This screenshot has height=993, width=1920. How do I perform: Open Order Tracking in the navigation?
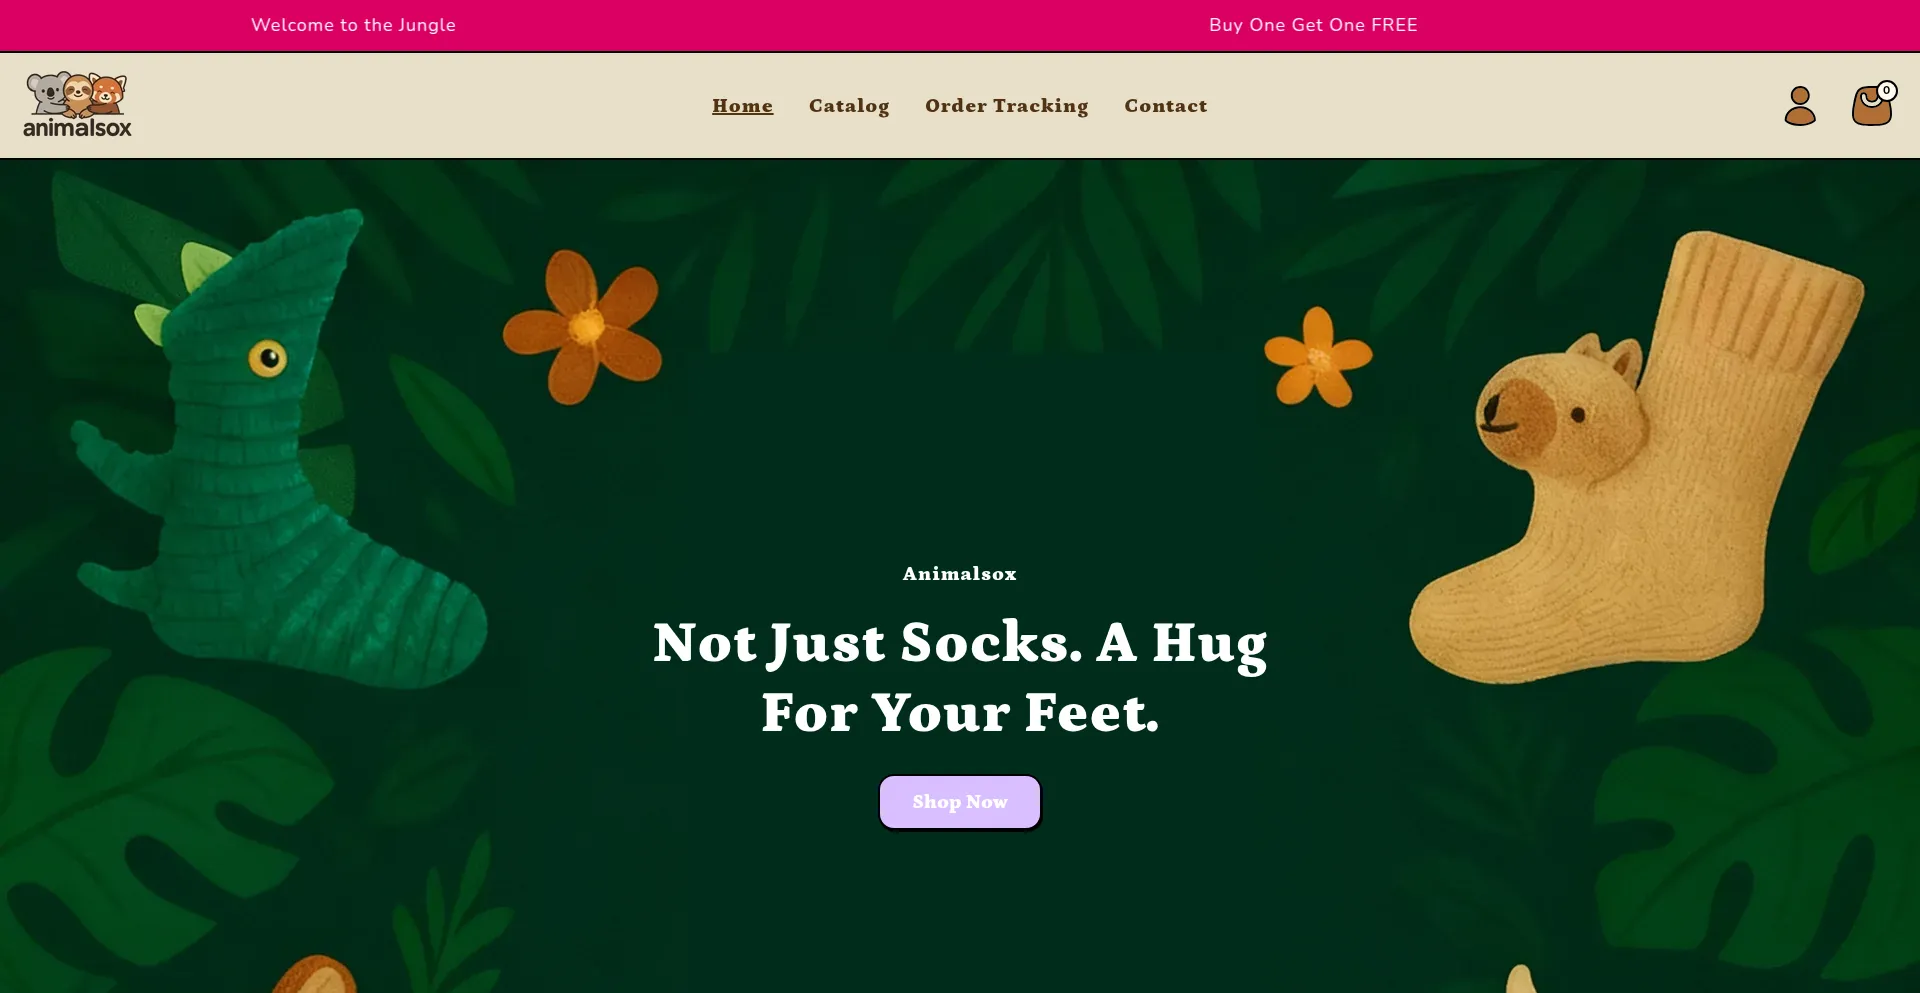[1006, 106]
